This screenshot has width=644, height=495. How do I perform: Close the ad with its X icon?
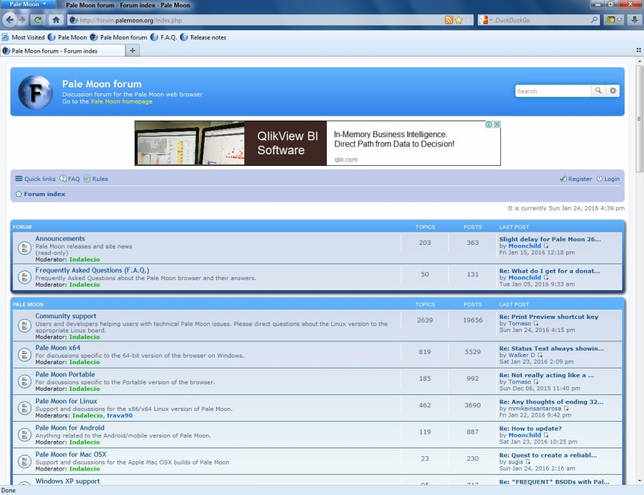click(497, 124)
